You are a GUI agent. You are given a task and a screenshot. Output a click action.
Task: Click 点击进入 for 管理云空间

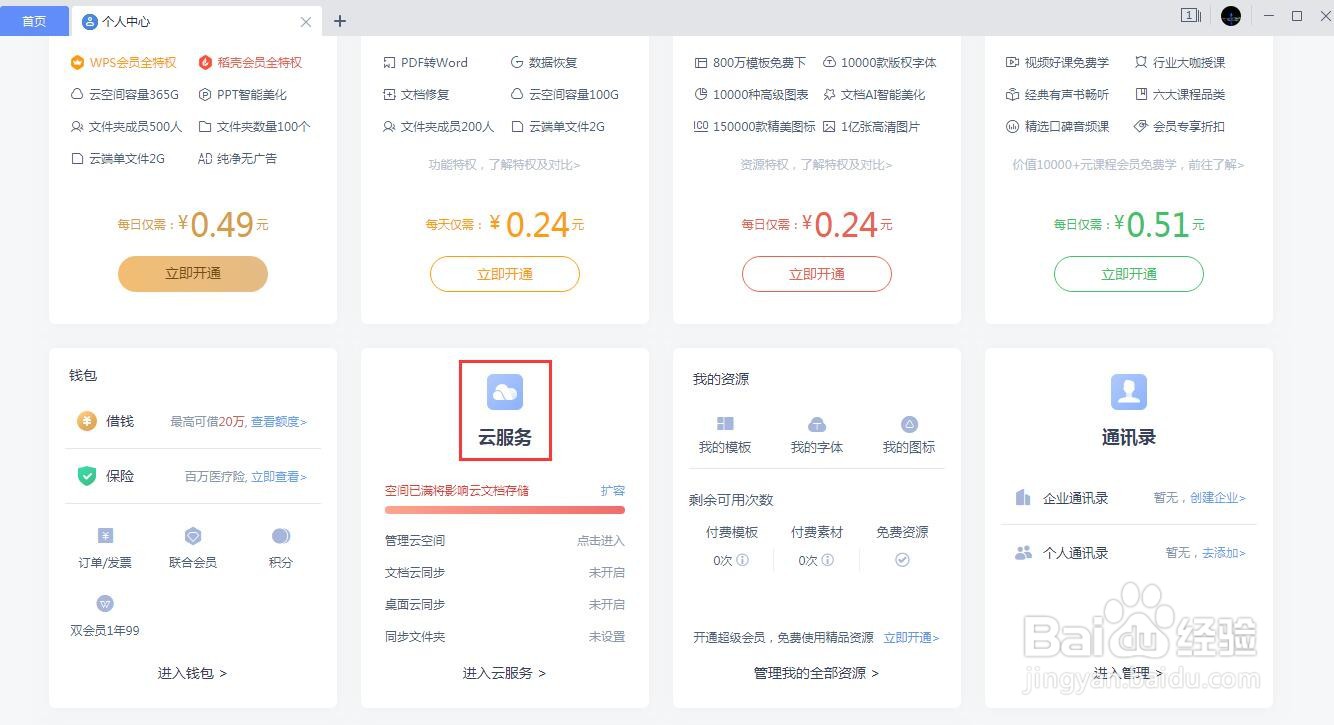pyautogui.click(x=600, y=540)
